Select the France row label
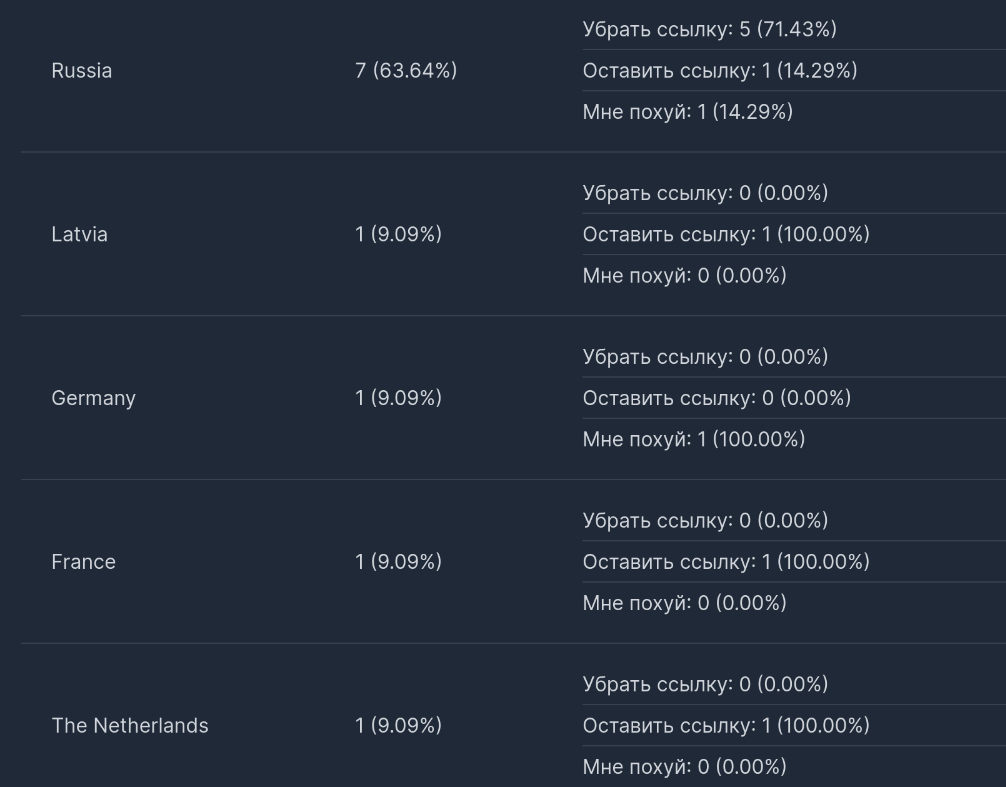The height and width of the screenshot is (787, 1006). click(x=83, y=562)
